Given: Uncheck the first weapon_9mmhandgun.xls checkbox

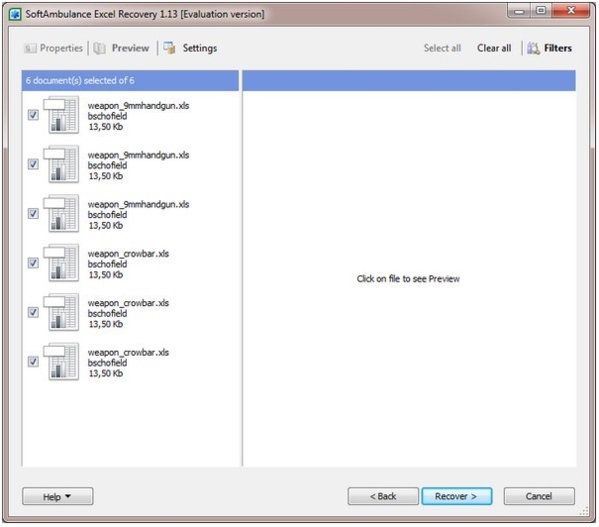Looking at the screenshot, I should pyautogui.click(x=33, y=115).
